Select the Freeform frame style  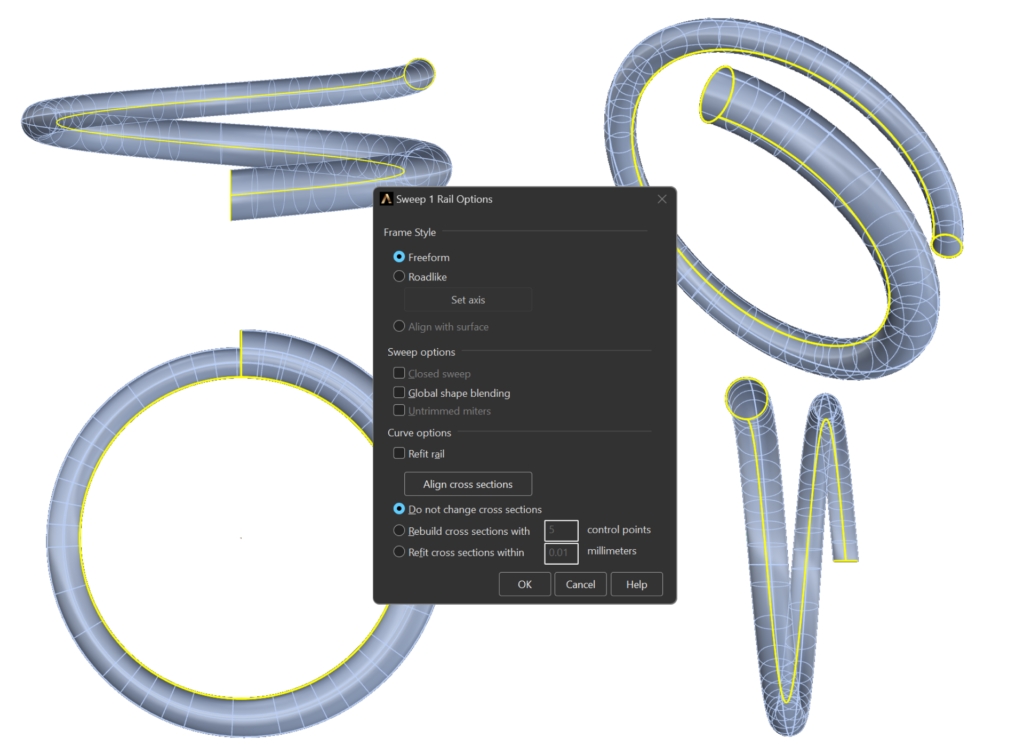click(x=400, y=257)
